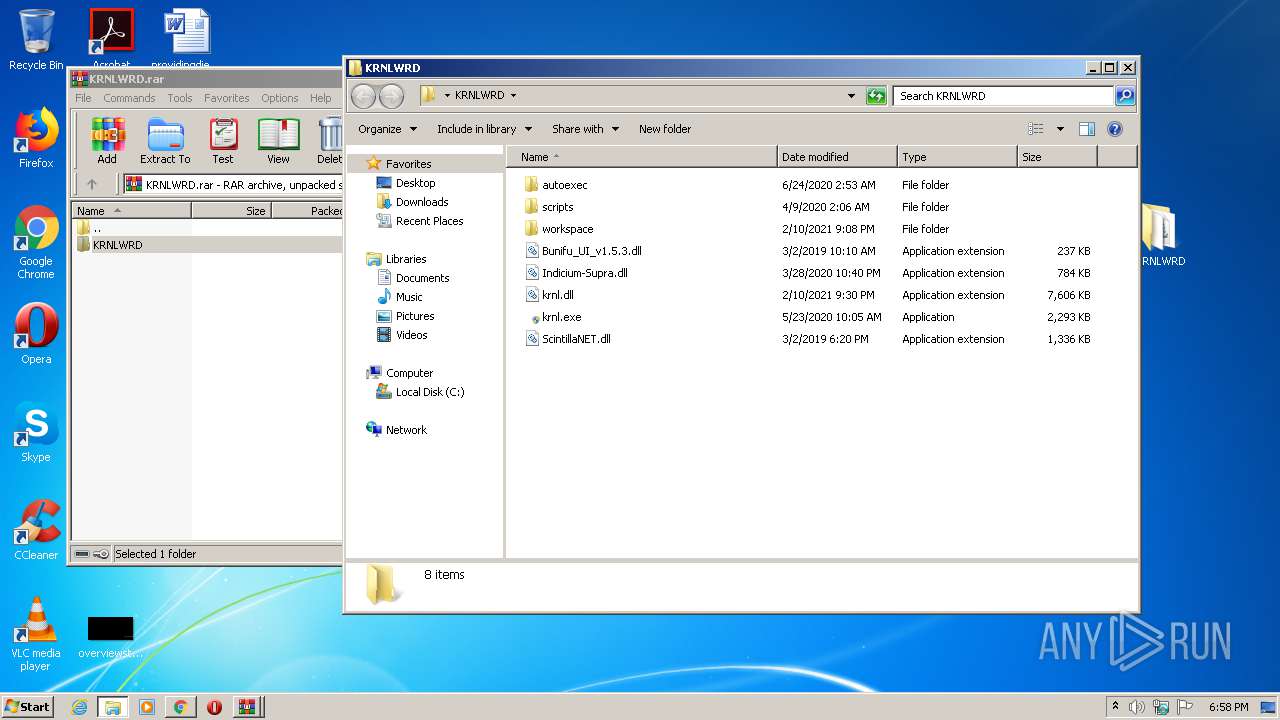Select krnl.dll file in the list
This screenshot has width=1280, height=720.
tap(557, 295)
